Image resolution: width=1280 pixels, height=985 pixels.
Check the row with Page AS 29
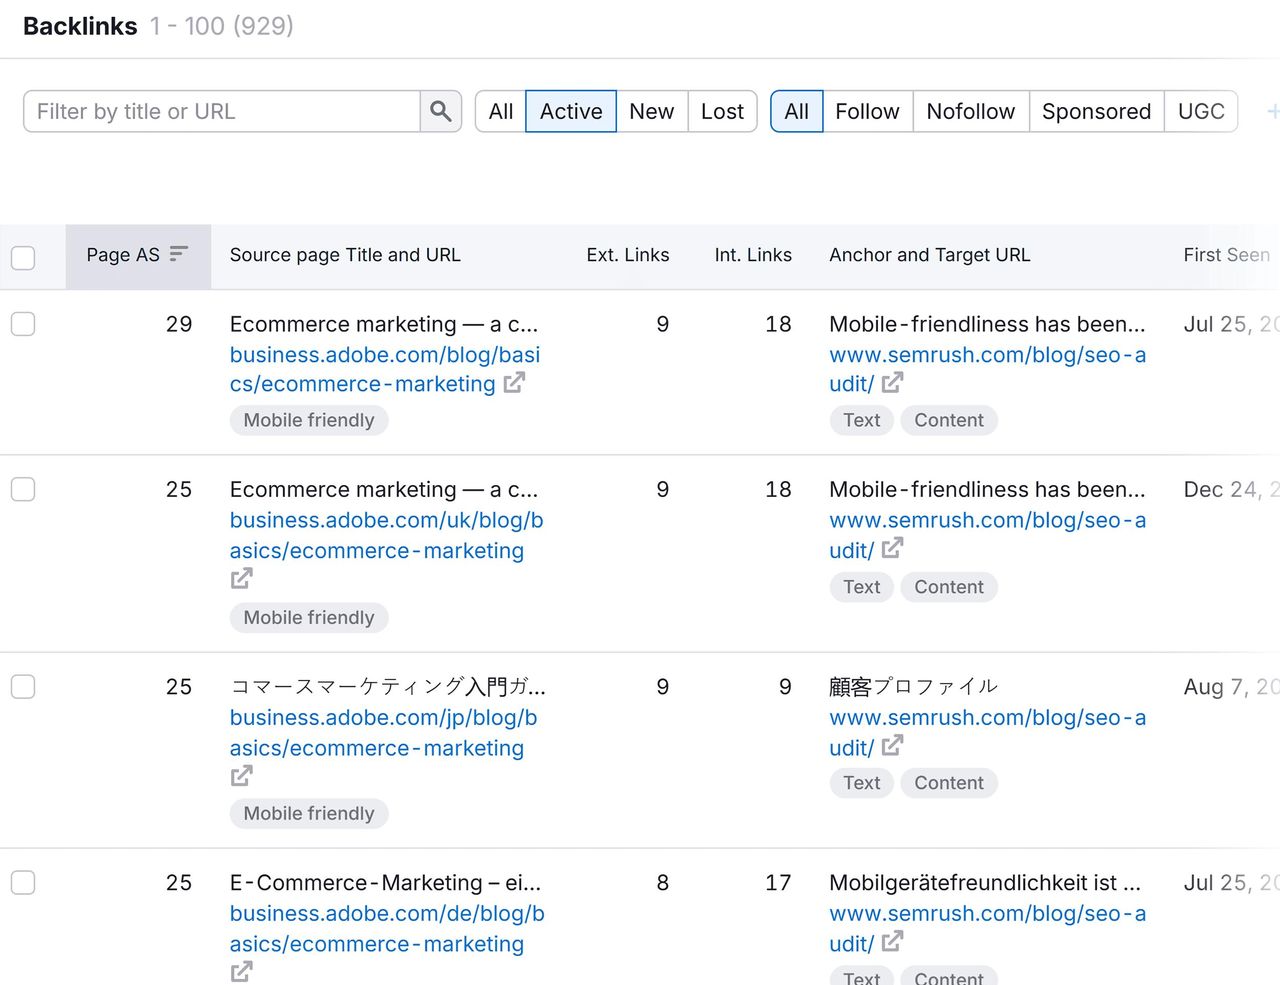tap(23, 323)
